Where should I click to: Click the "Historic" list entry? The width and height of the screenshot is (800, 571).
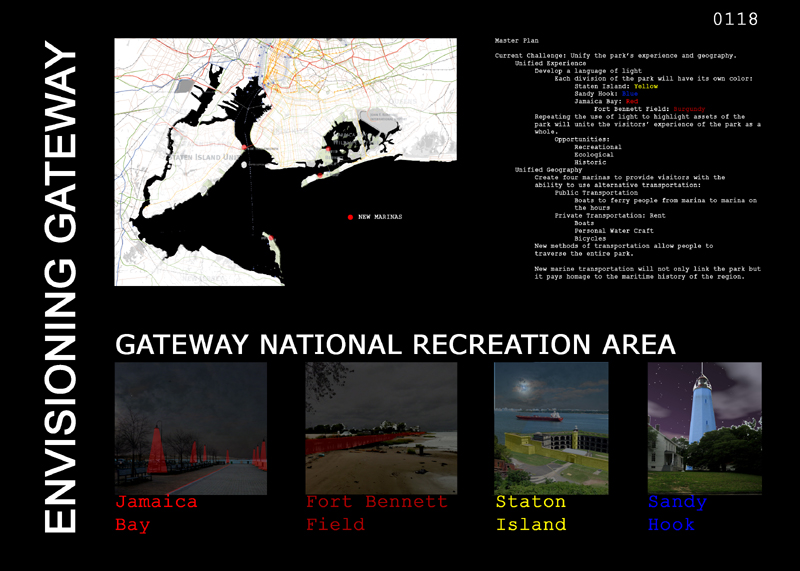(x=590, y=162)
